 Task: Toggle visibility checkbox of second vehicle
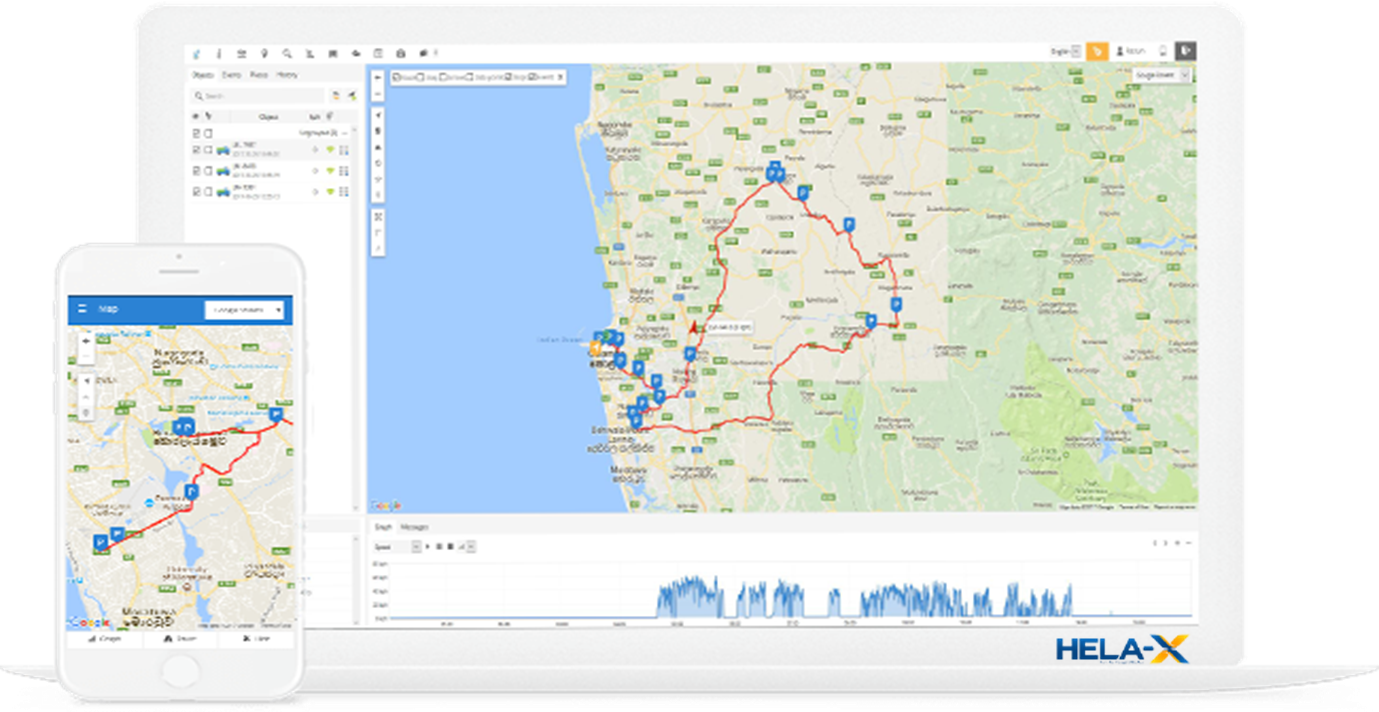196,171
